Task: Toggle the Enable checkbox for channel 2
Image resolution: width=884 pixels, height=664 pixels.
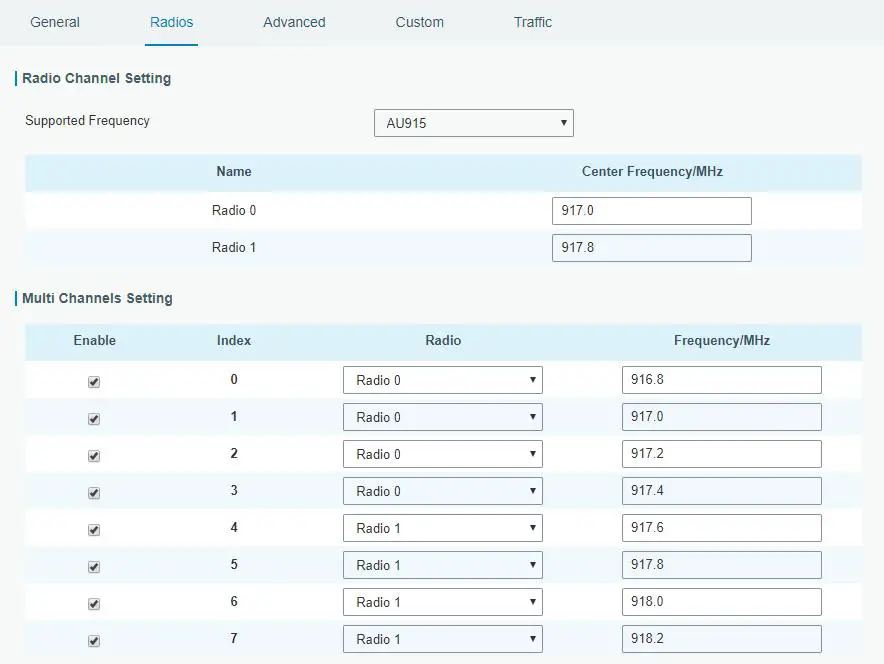Action: (x=93, y=455)
